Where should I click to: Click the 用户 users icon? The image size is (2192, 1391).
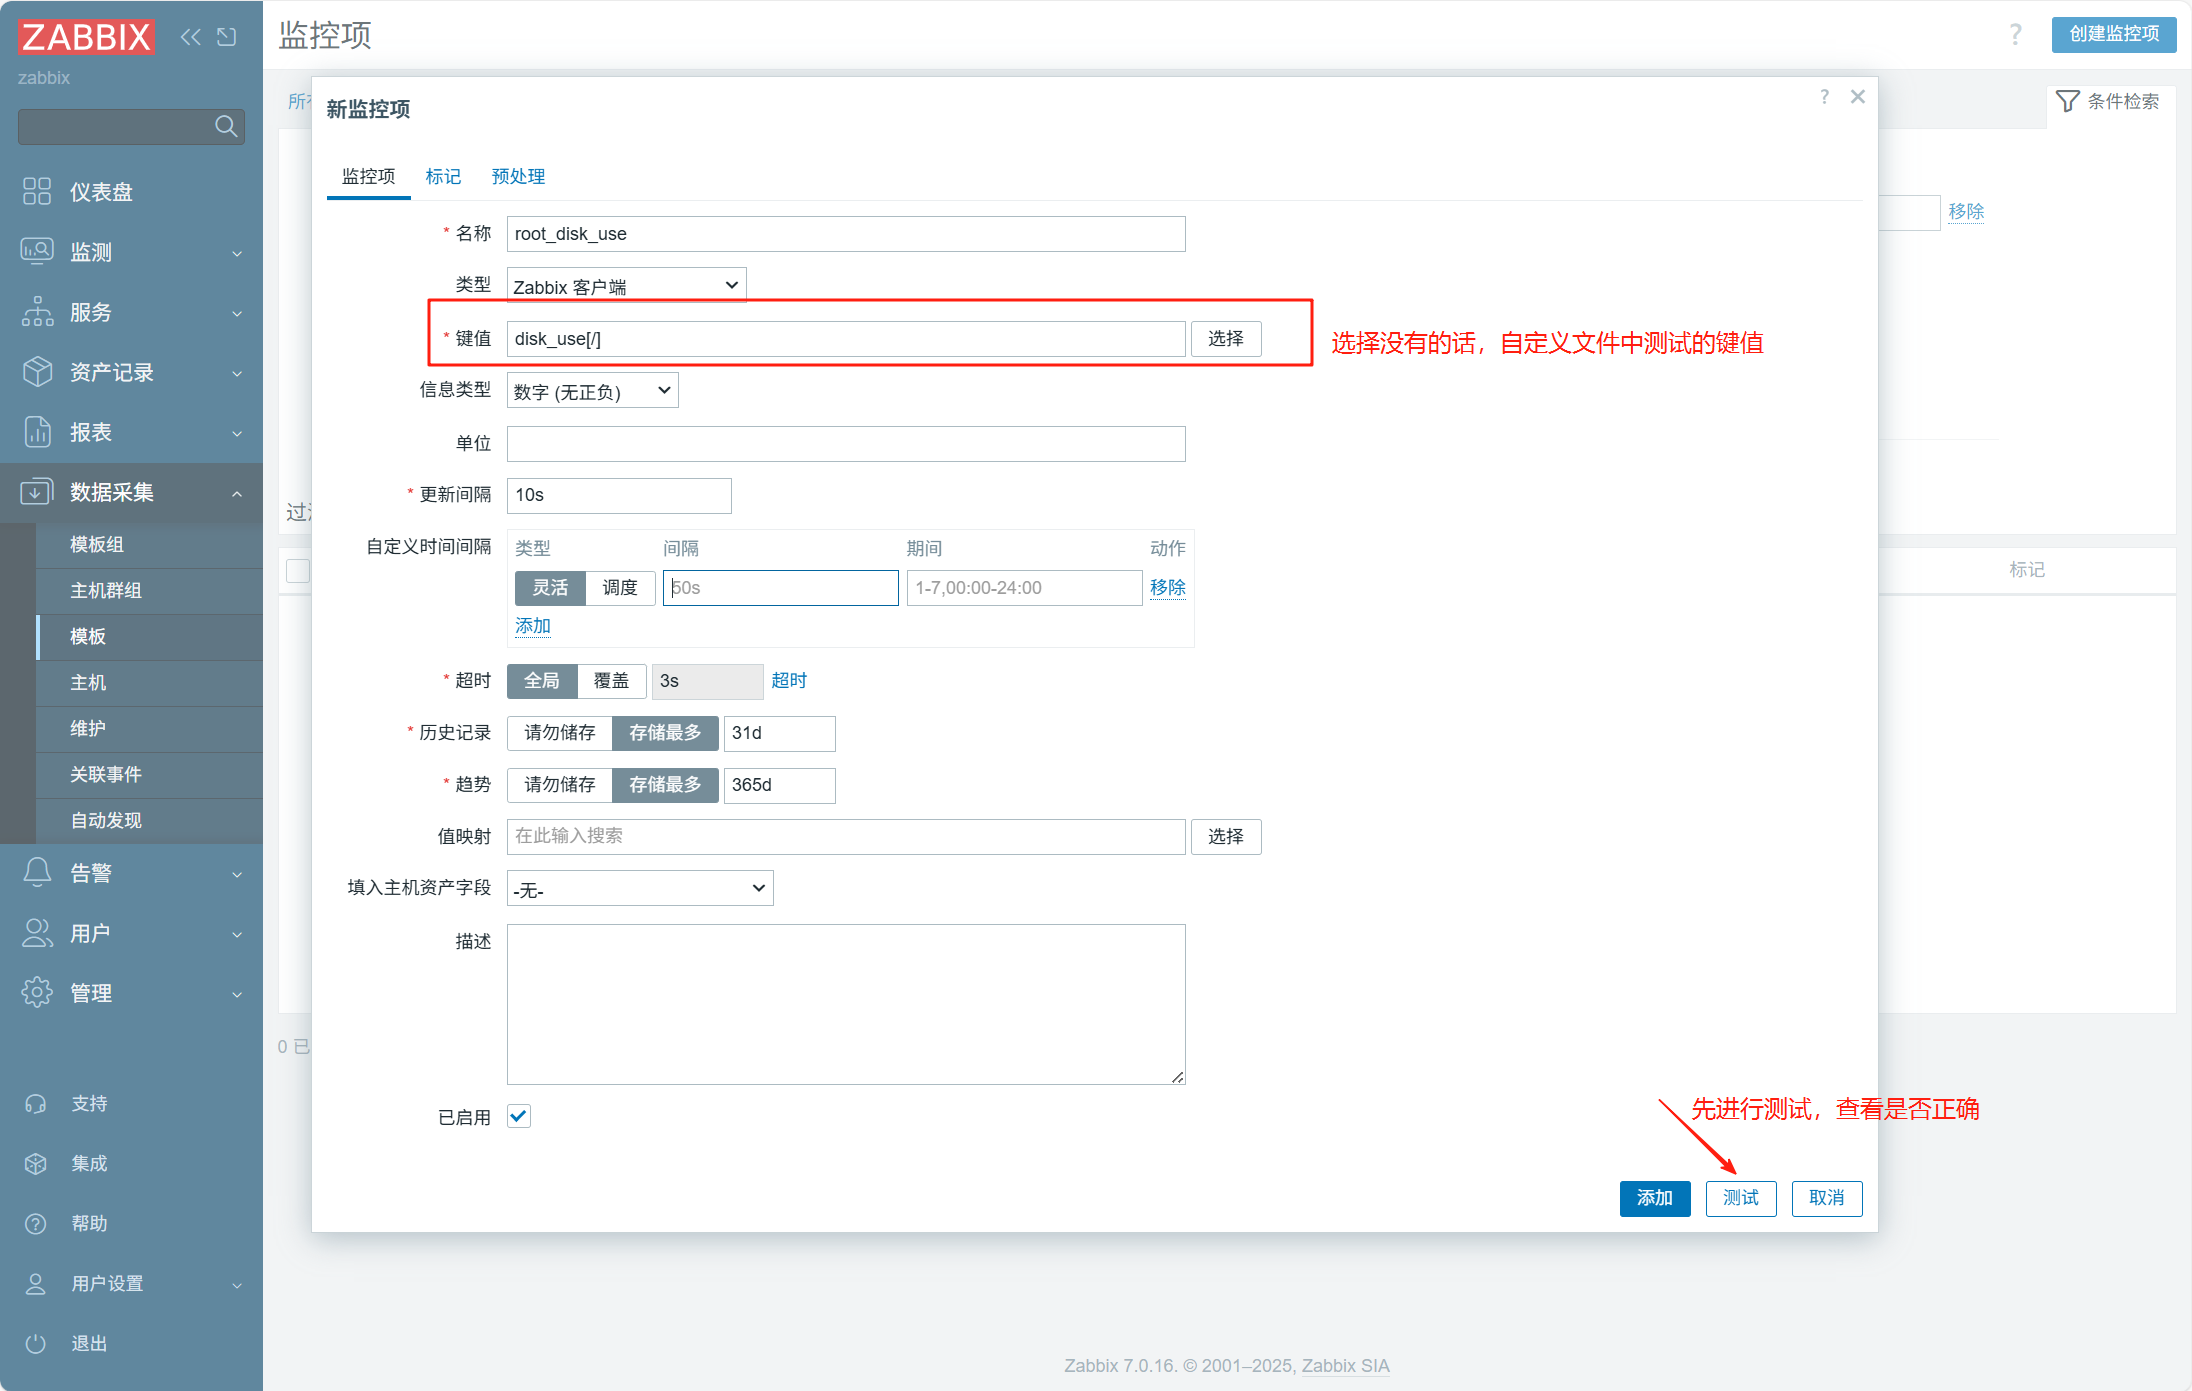[x=37, y=932]
